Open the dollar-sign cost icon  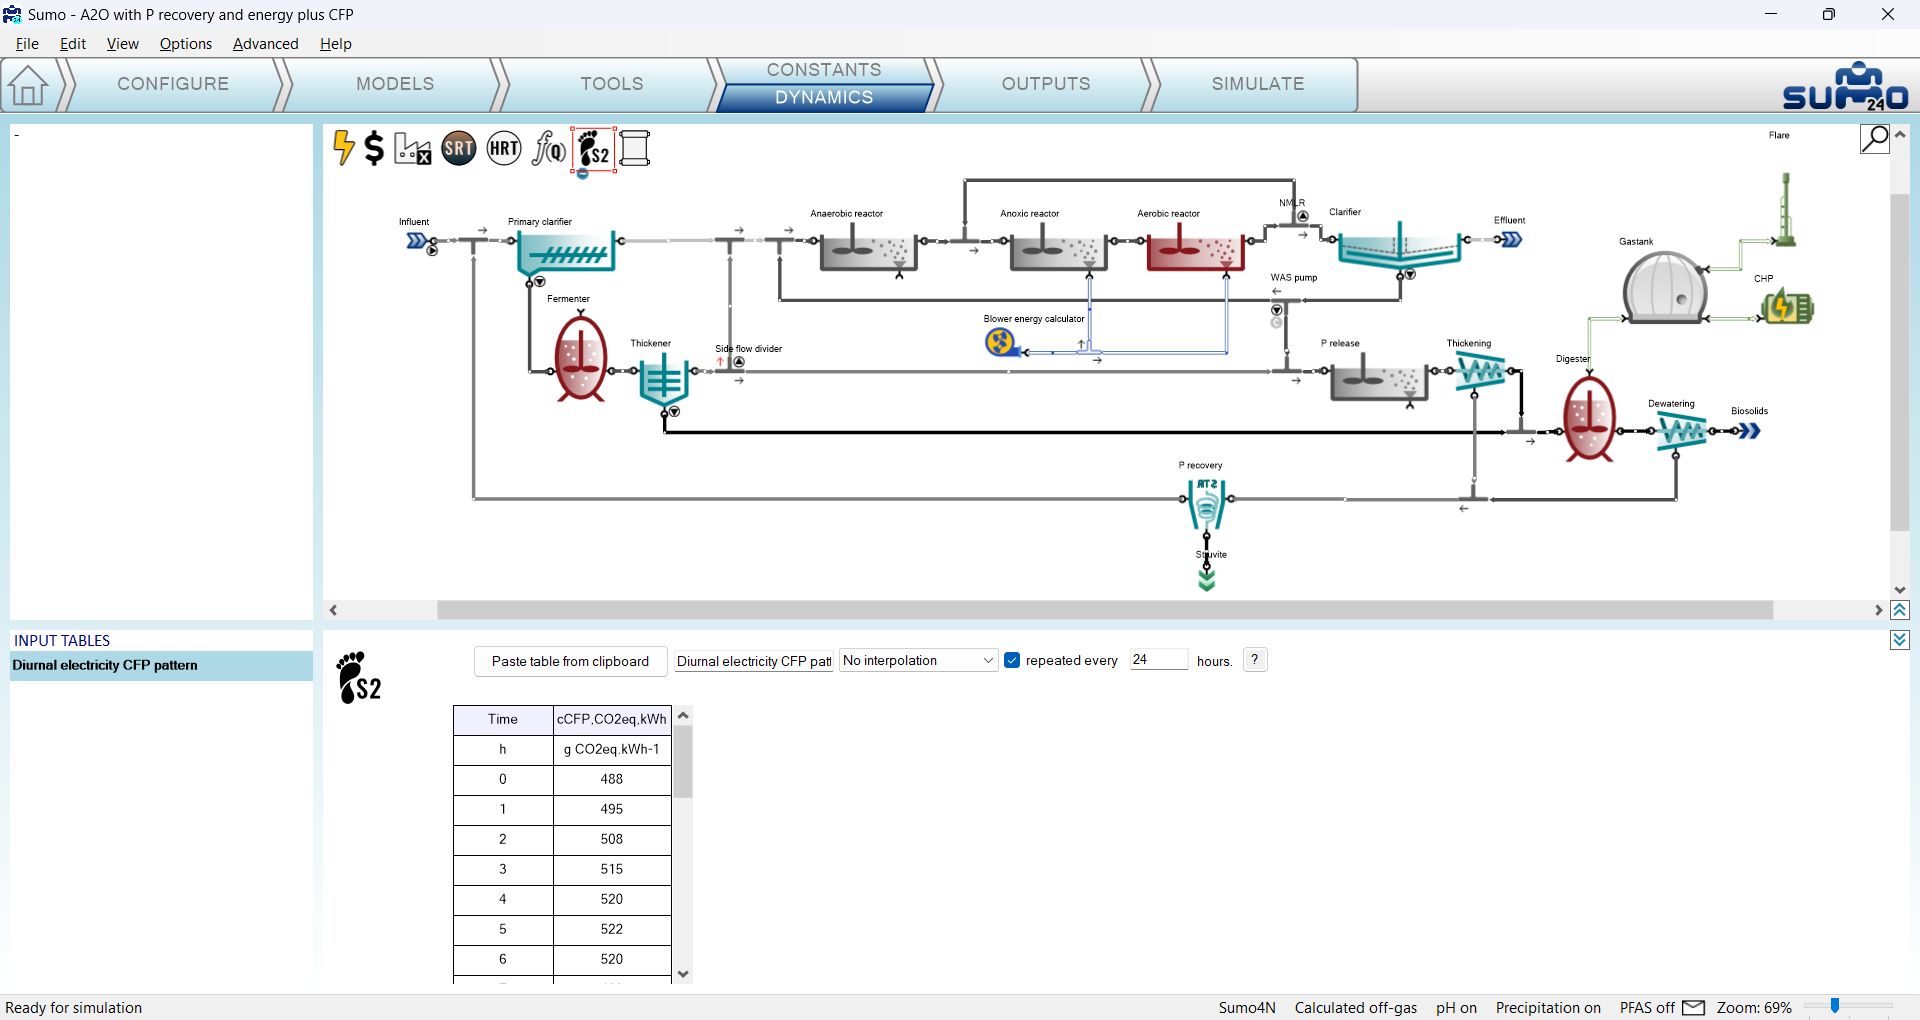click(374, 148)
